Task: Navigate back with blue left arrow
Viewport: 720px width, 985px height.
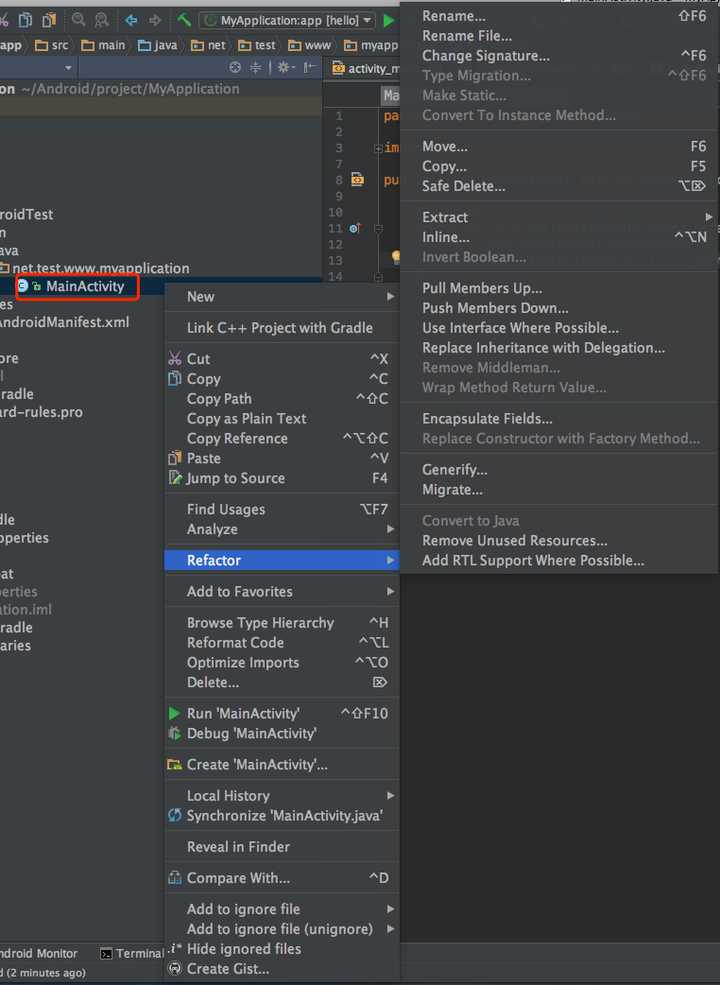Action: pyautogui.click(x=131, y=20)
